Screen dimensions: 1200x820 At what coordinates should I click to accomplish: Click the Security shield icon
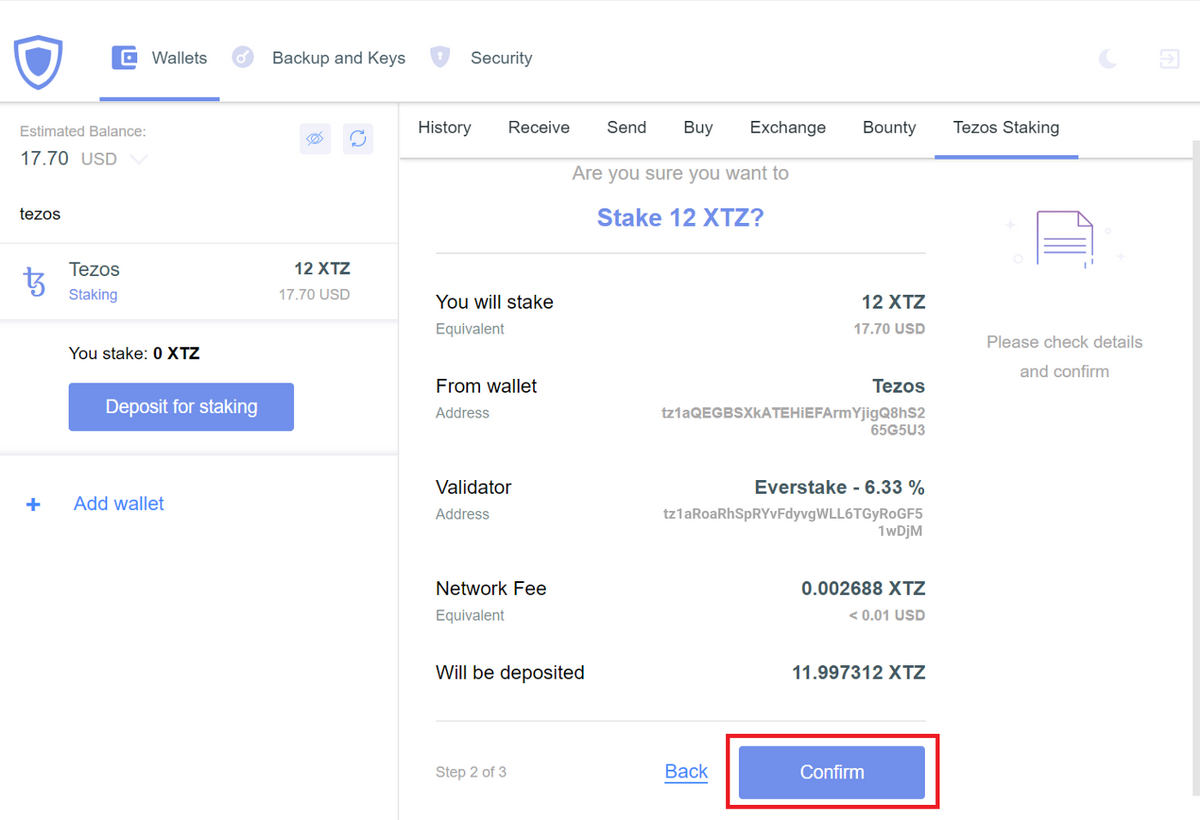[440, 57]
